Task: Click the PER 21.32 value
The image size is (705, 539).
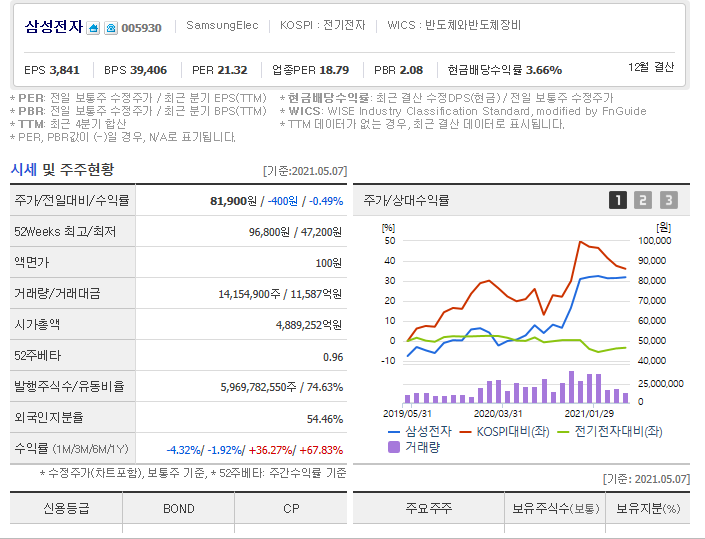Action: pyautogui.click(x=219, y=70)
